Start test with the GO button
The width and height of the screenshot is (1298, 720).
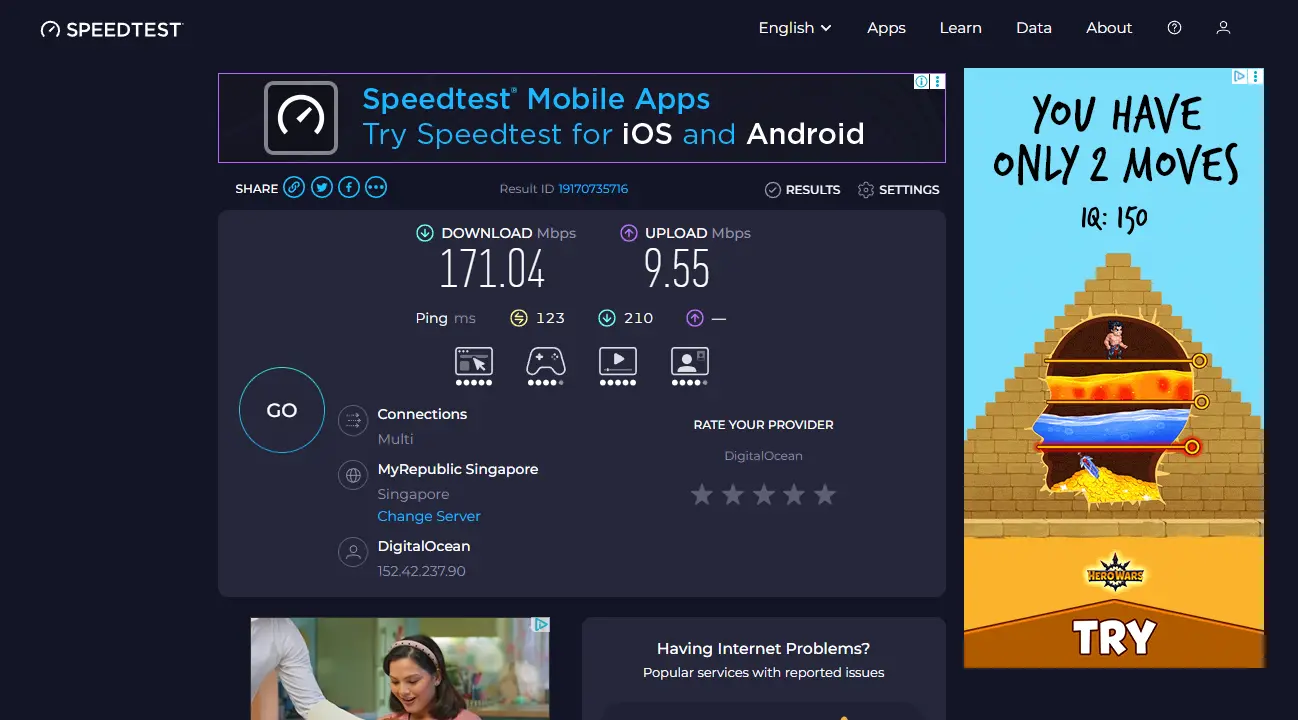click(282, 410)
